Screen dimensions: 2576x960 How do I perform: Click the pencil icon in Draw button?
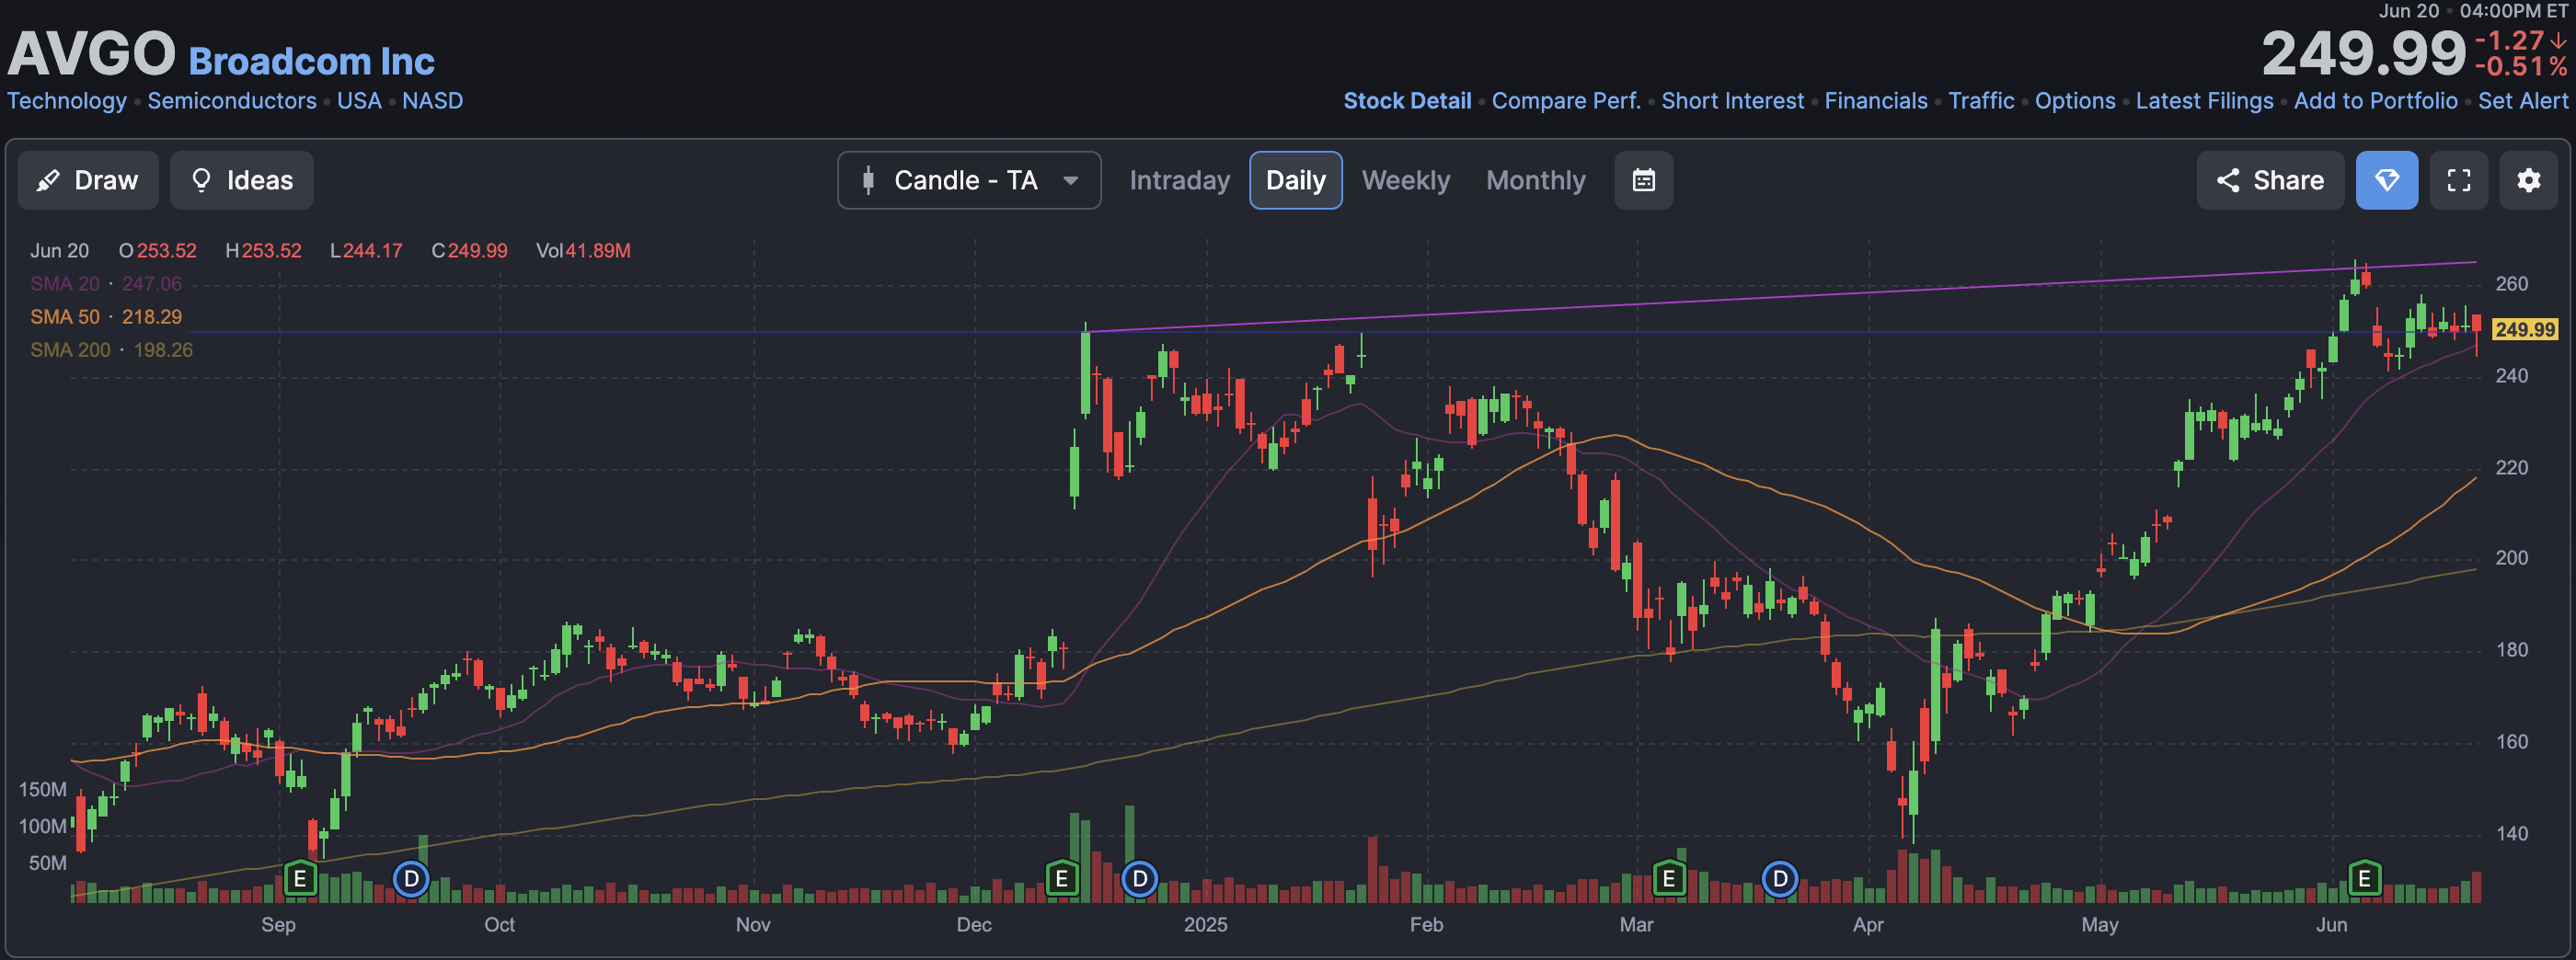47,180
